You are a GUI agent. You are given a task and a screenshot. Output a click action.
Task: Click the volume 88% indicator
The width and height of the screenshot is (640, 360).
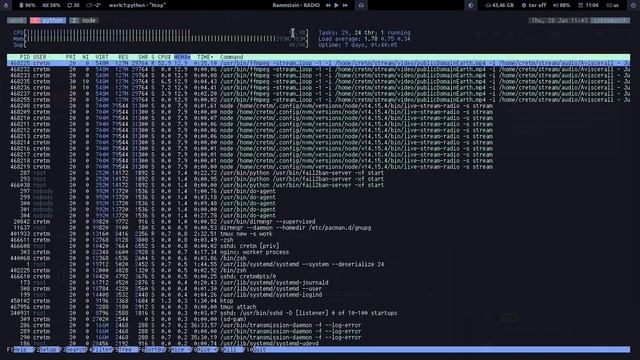coord(562,5)
